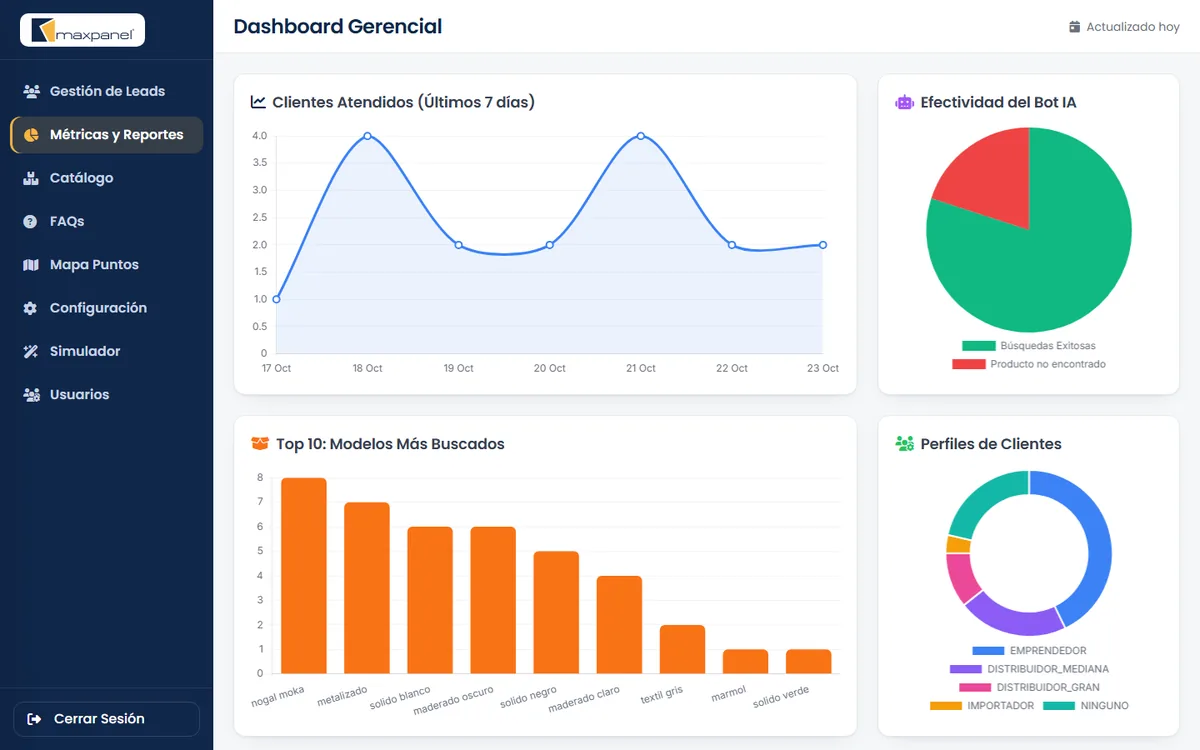Open Usuarios management page
The image size is (1200, 750).
pos(106,395)
